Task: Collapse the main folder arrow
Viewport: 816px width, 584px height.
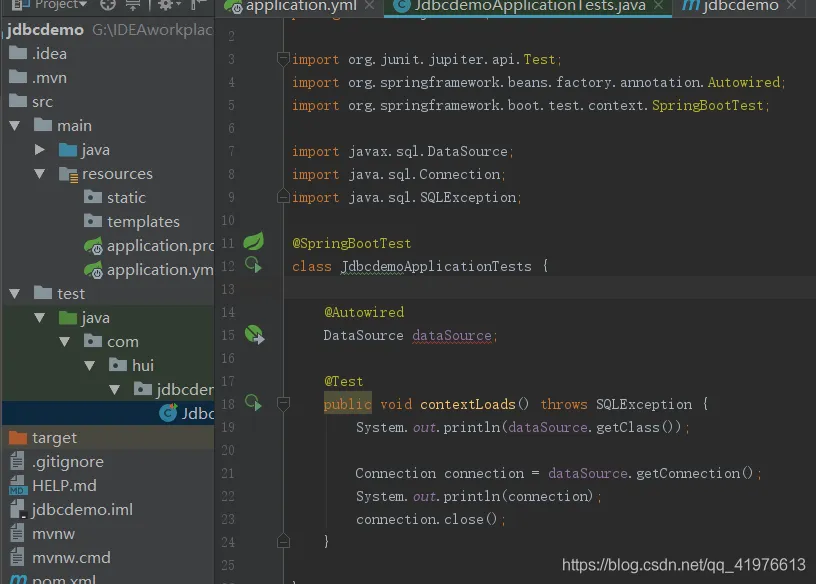Action: [15, 125]
